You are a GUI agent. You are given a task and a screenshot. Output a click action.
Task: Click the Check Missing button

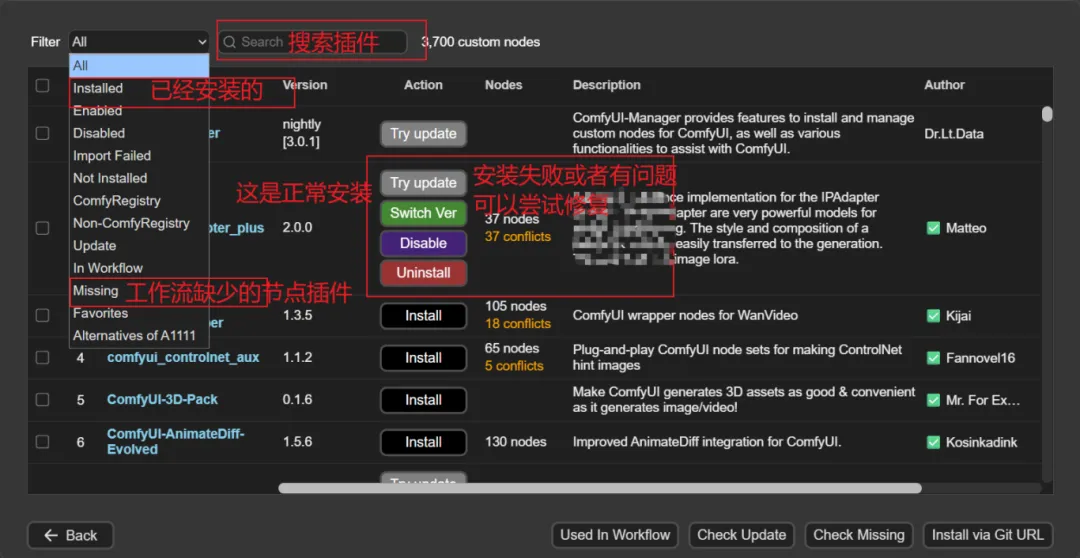(x=859, y=535)
